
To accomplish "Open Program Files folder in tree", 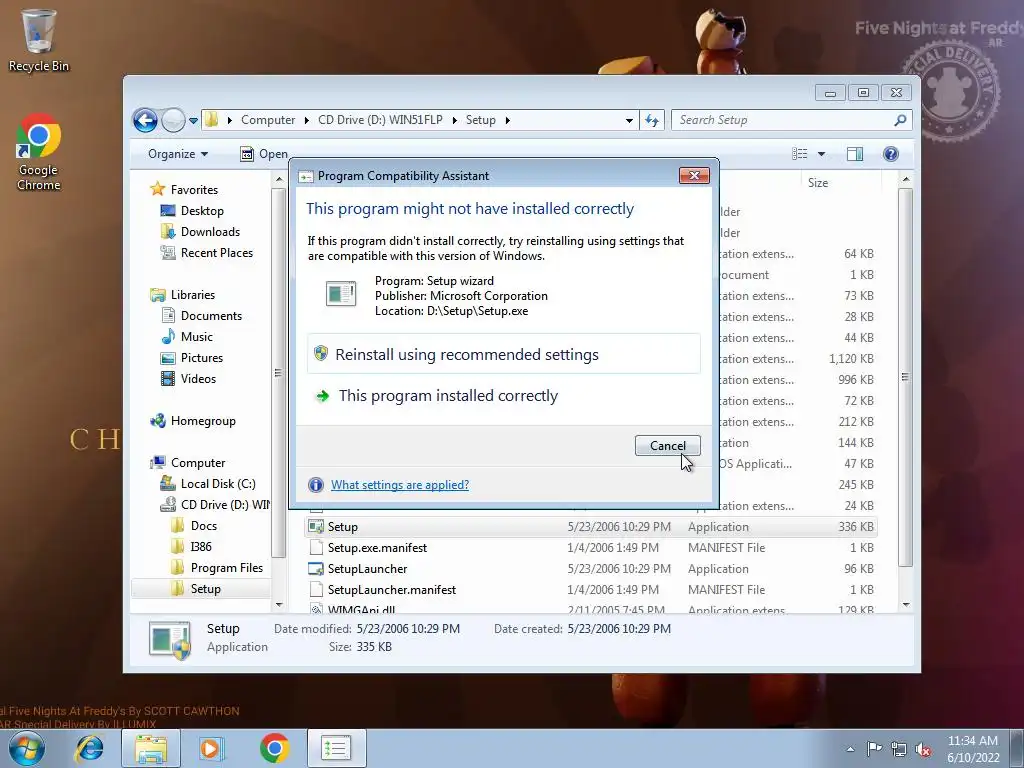I will coord(226,568).
